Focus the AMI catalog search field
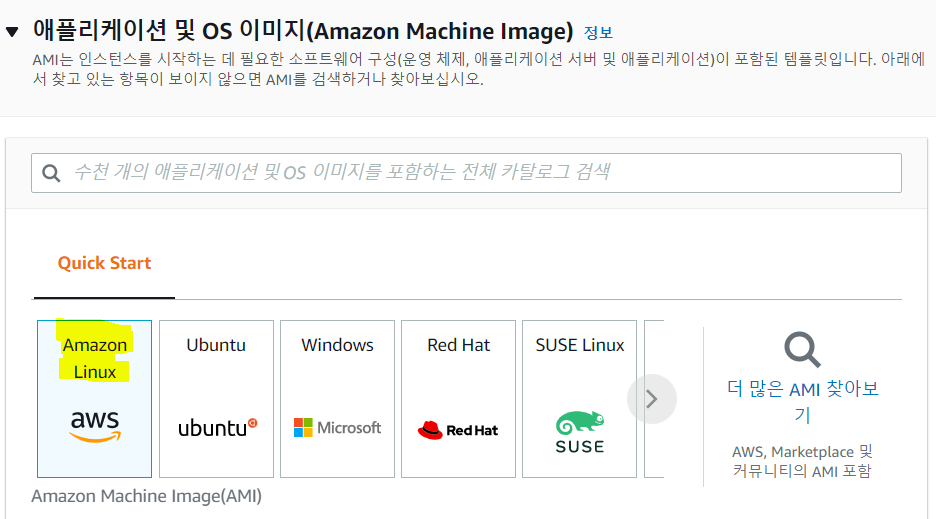 (466, 173)
